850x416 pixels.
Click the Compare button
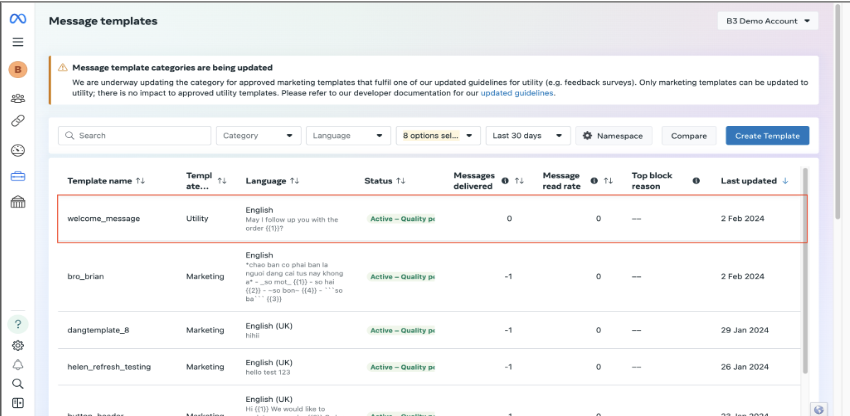pos(689,136)
